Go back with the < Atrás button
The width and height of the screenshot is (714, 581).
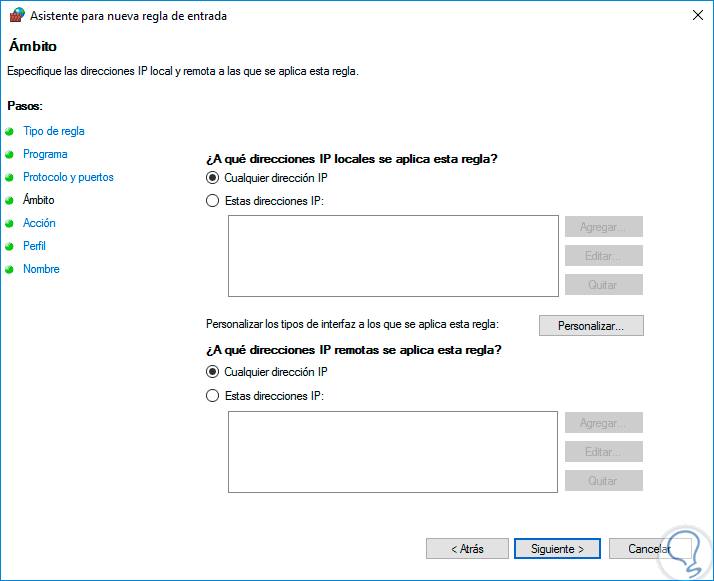tap(467, 549)
